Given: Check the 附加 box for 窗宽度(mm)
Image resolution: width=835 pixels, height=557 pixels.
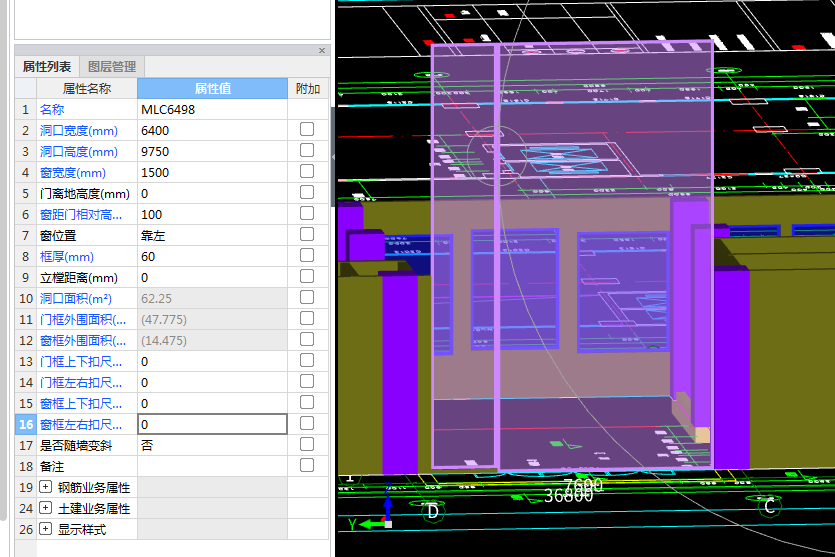Looking at the screenshot, I should 307,171.
